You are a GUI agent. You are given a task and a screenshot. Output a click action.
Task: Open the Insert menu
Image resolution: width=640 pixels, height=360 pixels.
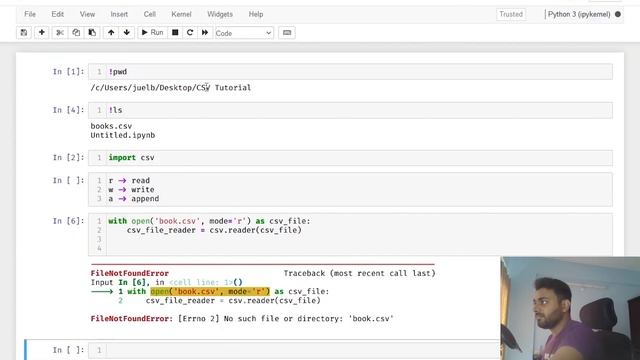[x=119, y=14]
